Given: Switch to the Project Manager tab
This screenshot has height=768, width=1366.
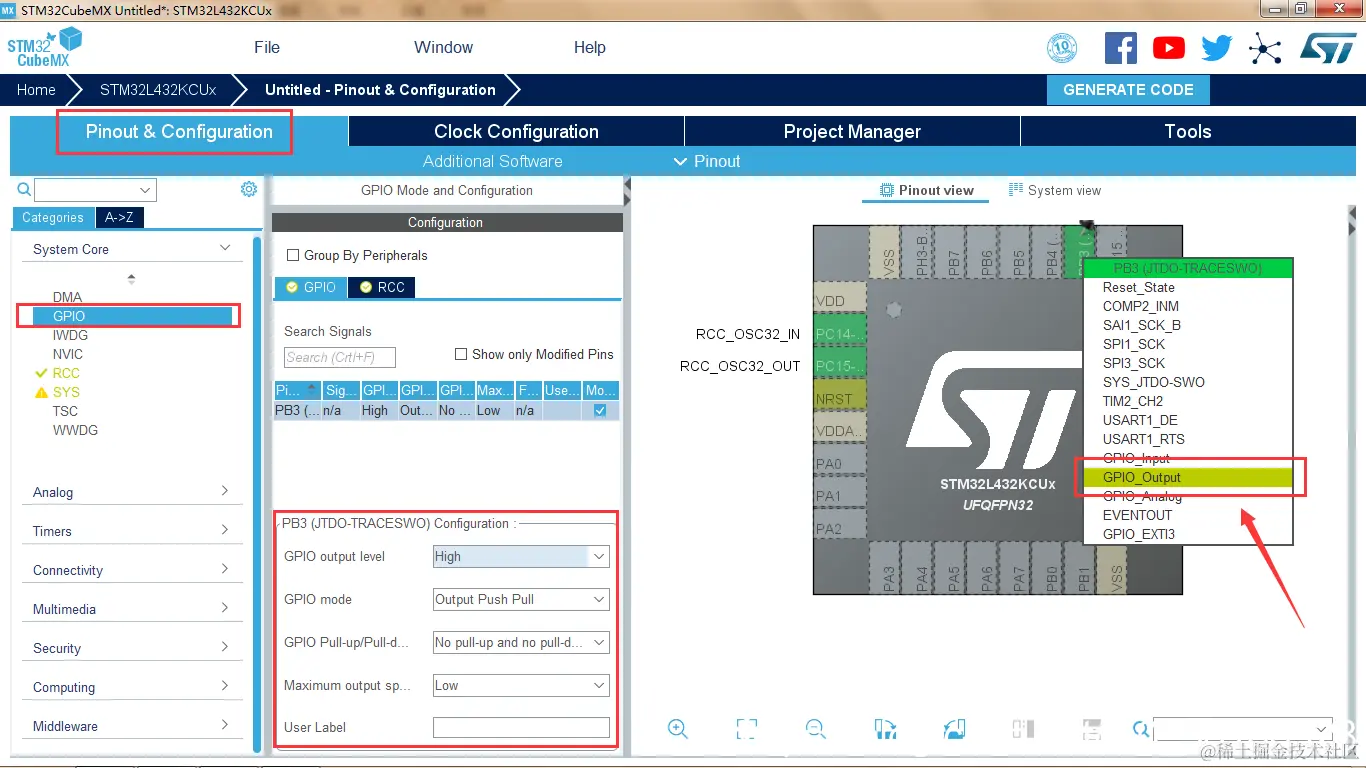Looking at the screenshot, I should [x=852, y=131].
